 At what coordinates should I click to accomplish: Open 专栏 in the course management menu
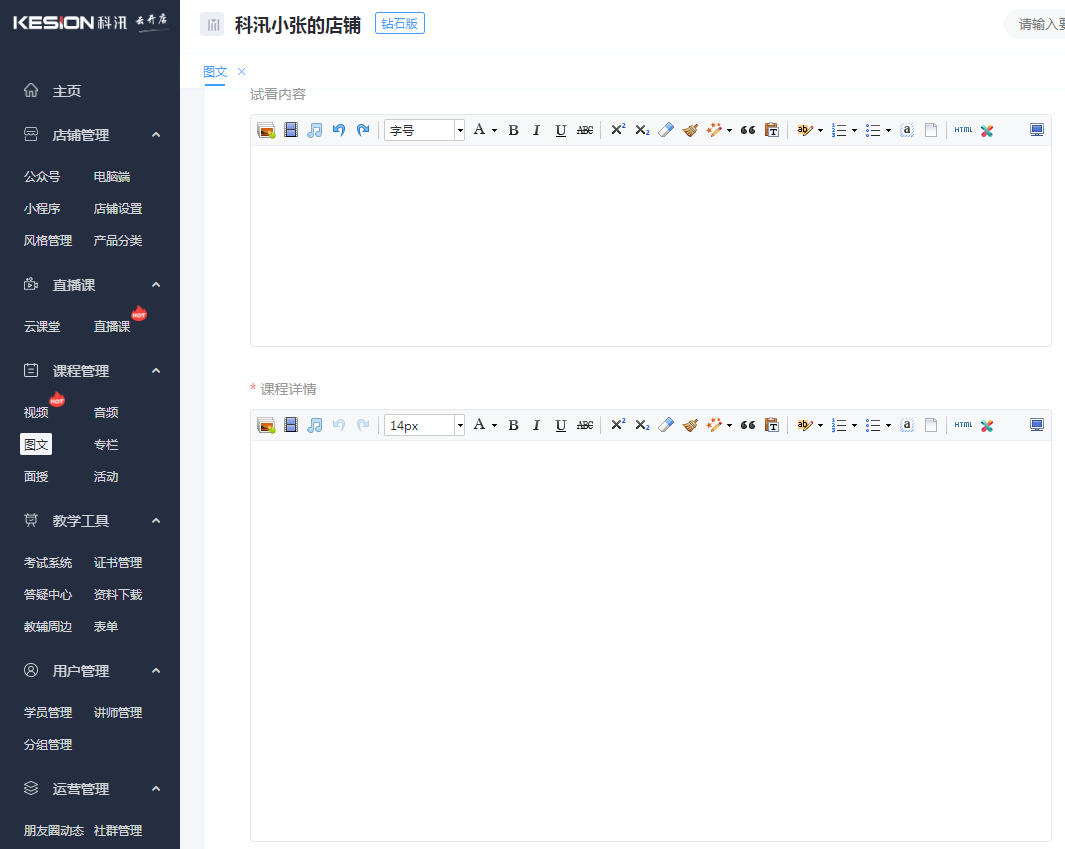(106, 445)
